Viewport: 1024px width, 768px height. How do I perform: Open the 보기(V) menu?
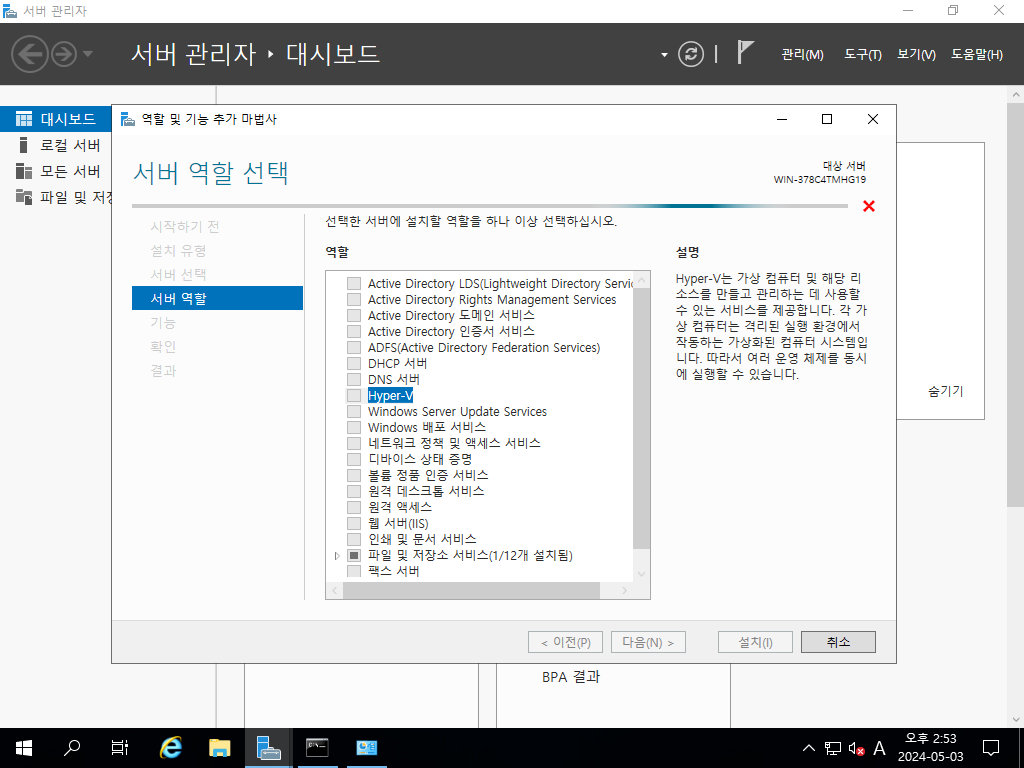coord(916,55)
